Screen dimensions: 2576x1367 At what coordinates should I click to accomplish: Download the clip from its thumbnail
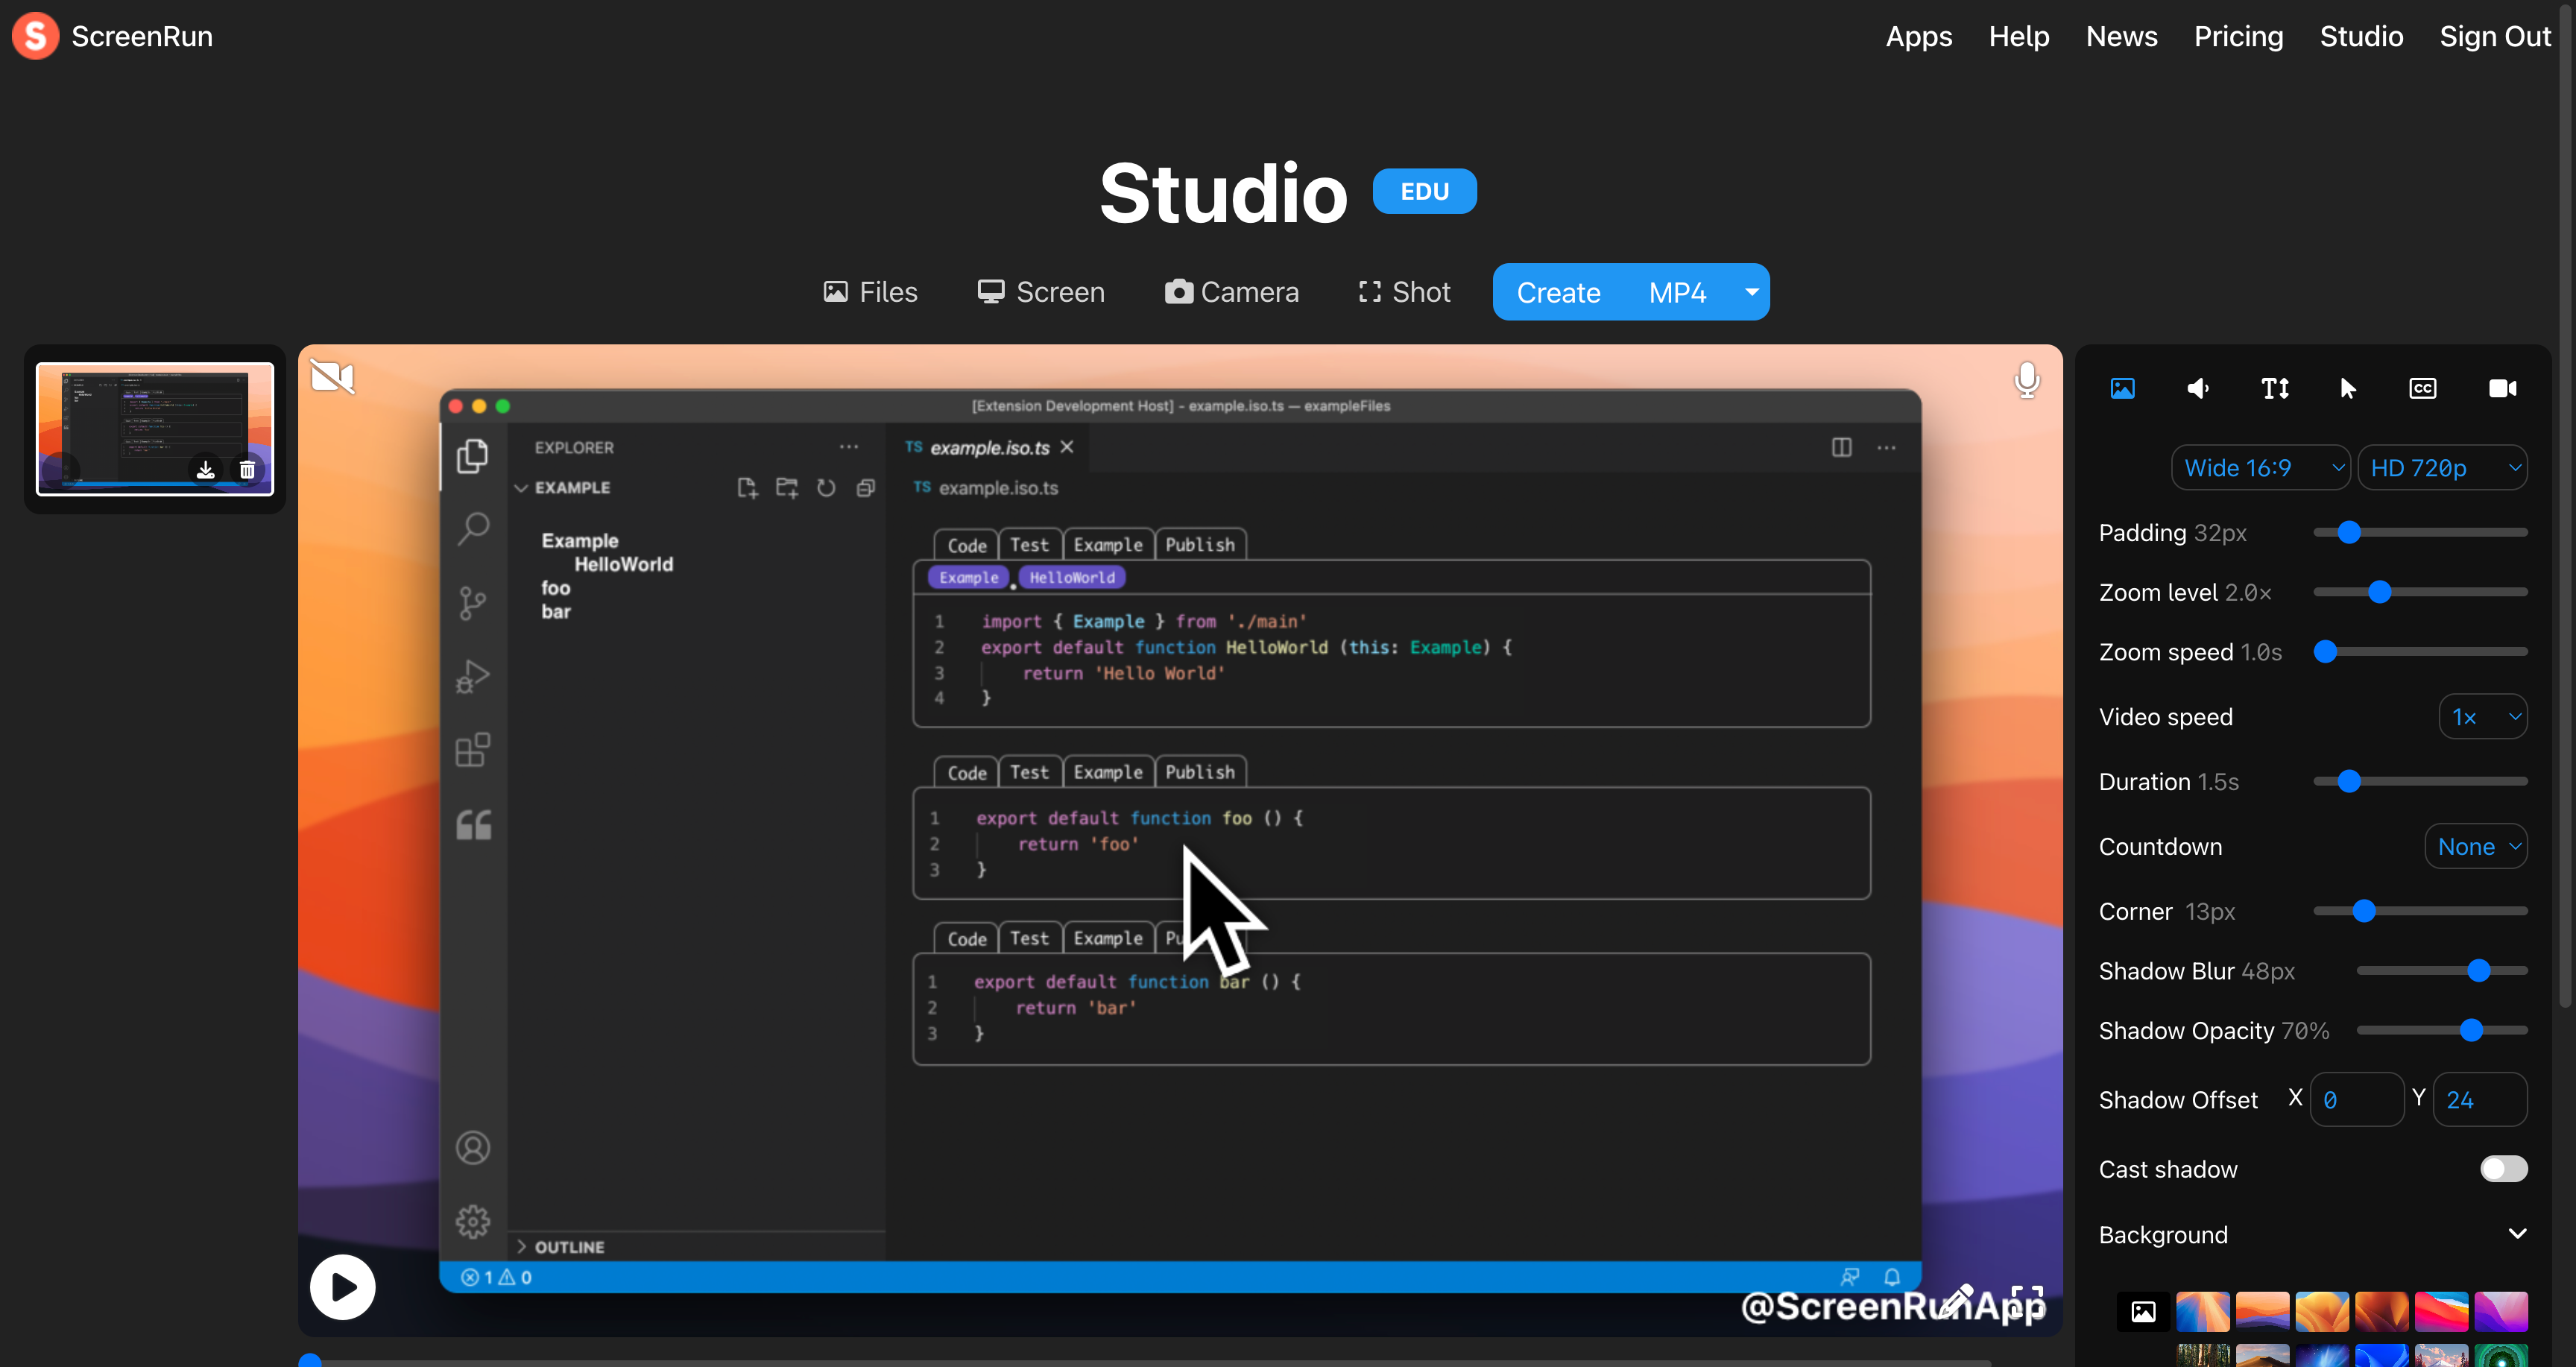(x=205, y=469)
